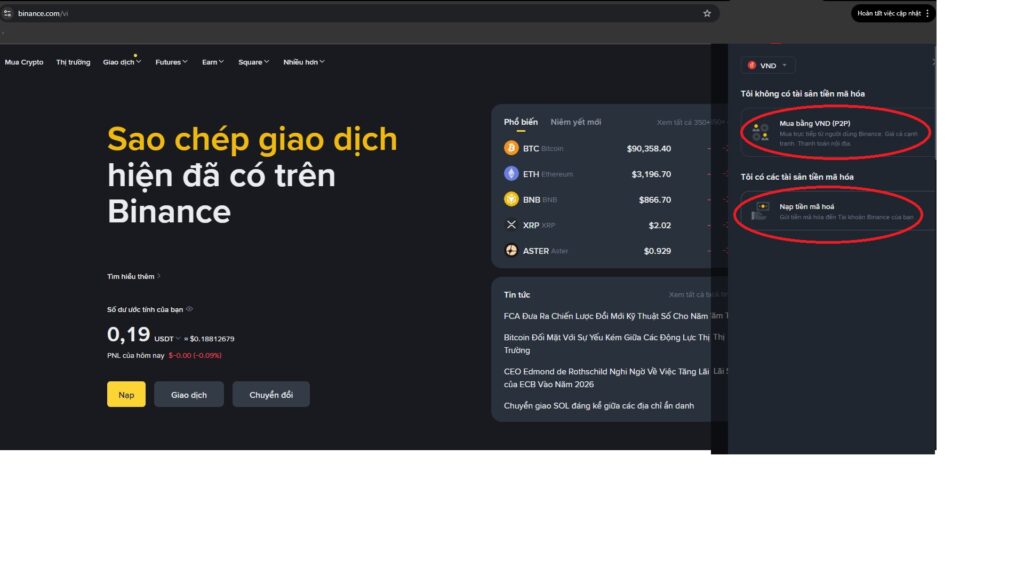Click the Chuyển đổi button
Image resolution: width=1024 pixels, height=576 pixels.
click(x=271, y=394)
